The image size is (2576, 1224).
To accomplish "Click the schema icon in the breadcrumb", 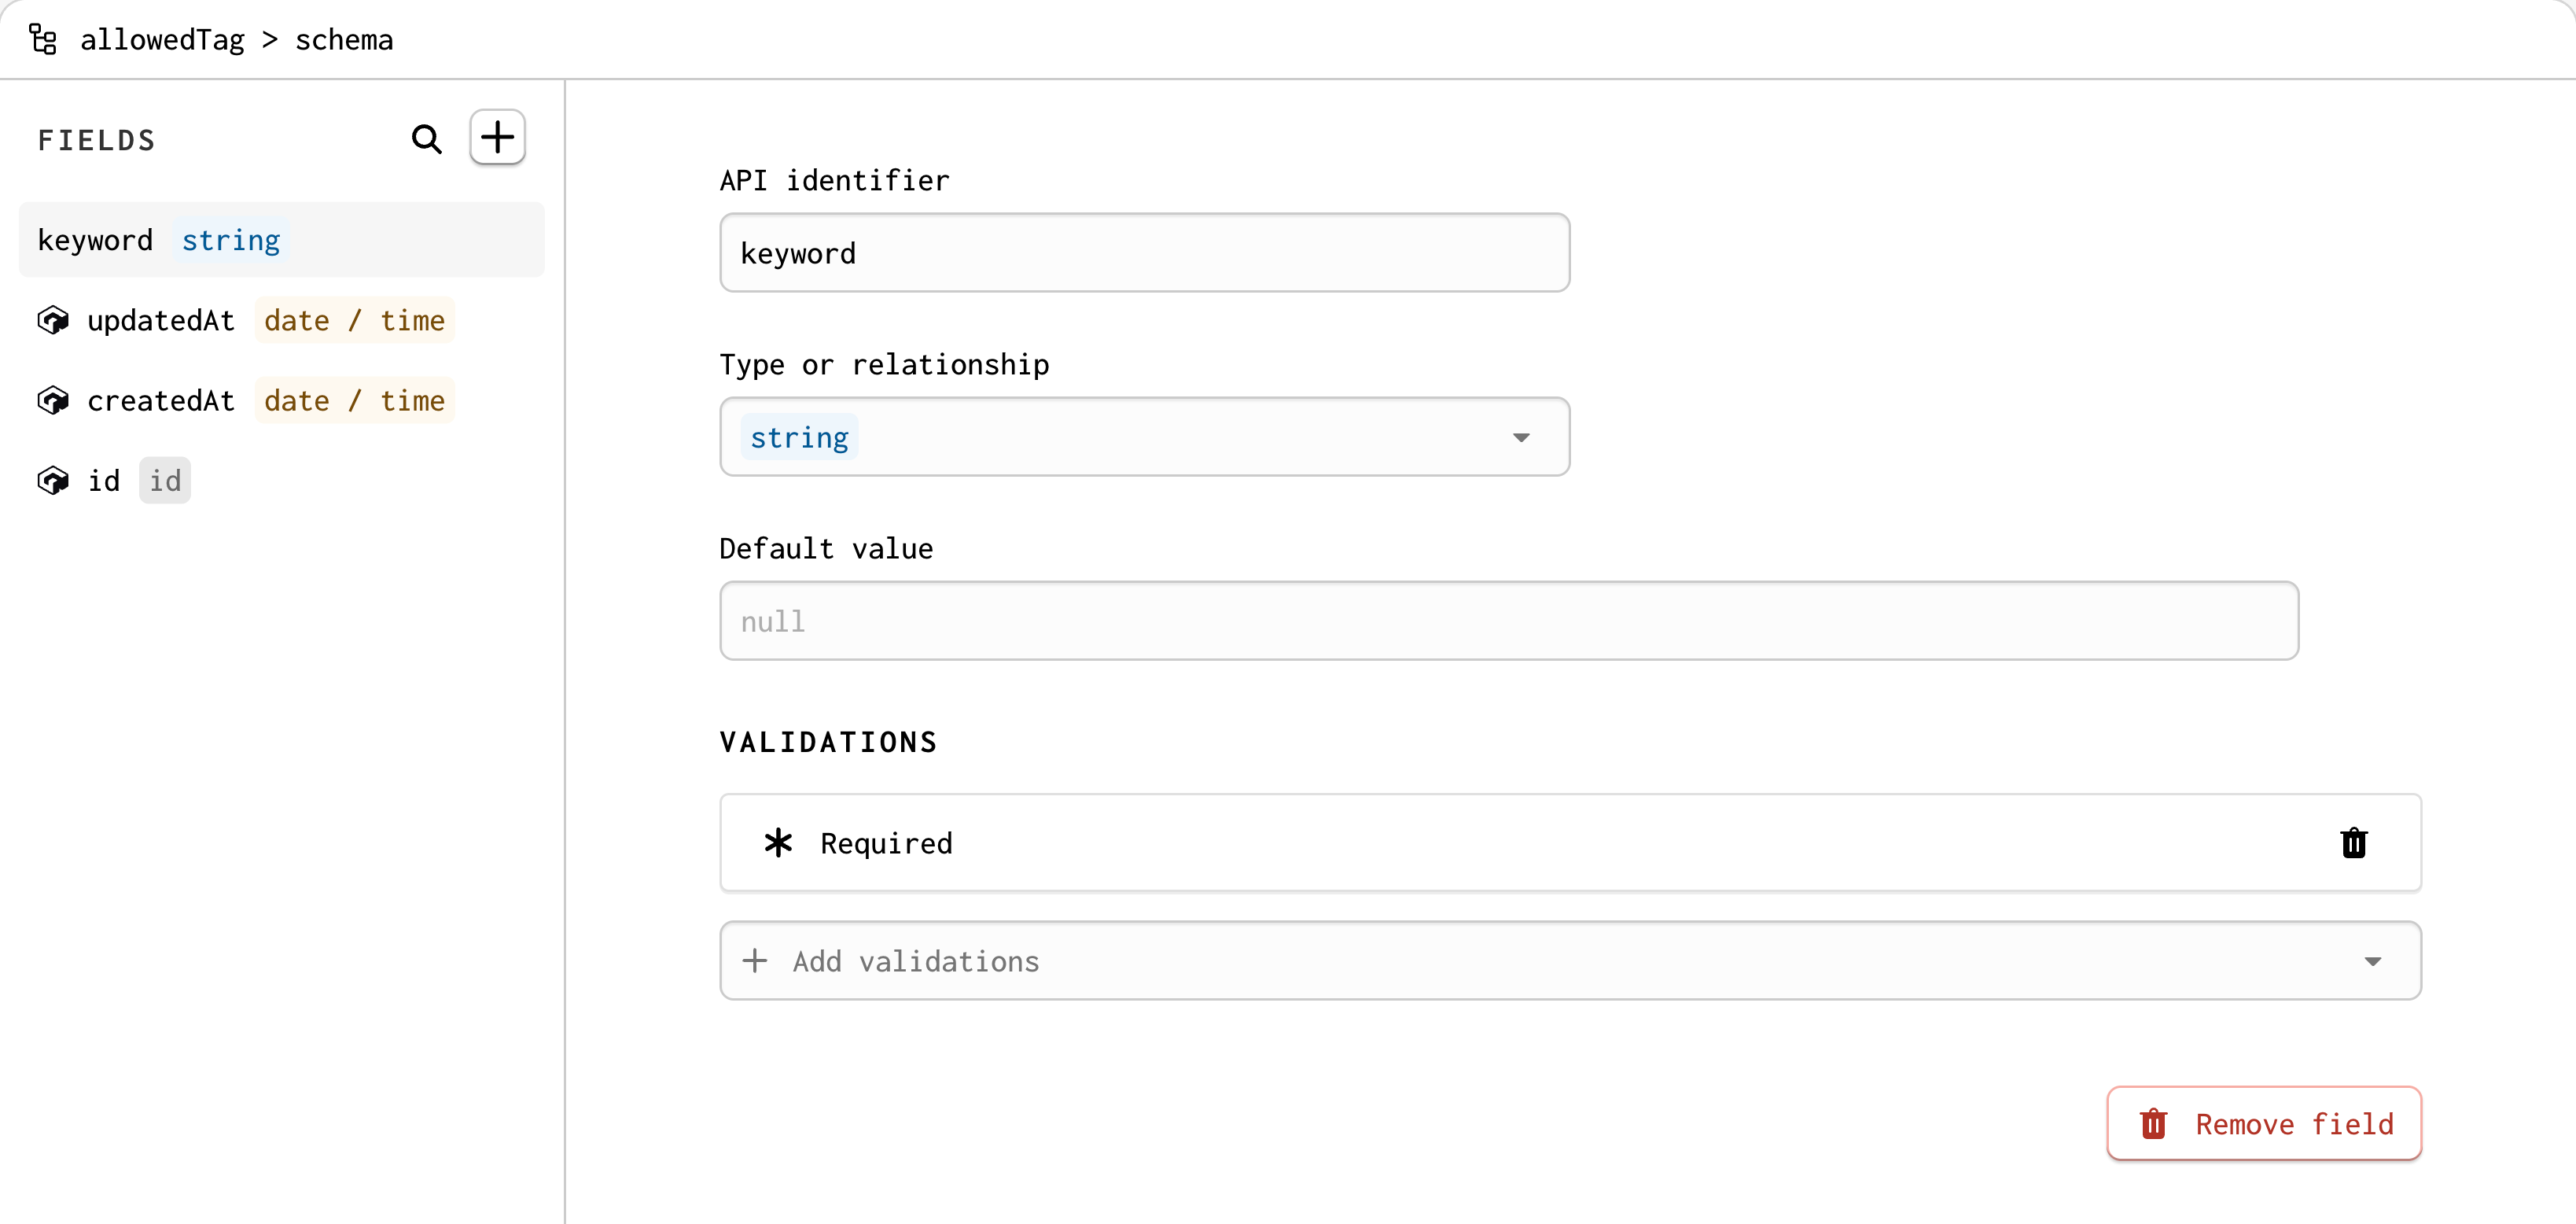I will click(x=42, y=39).
